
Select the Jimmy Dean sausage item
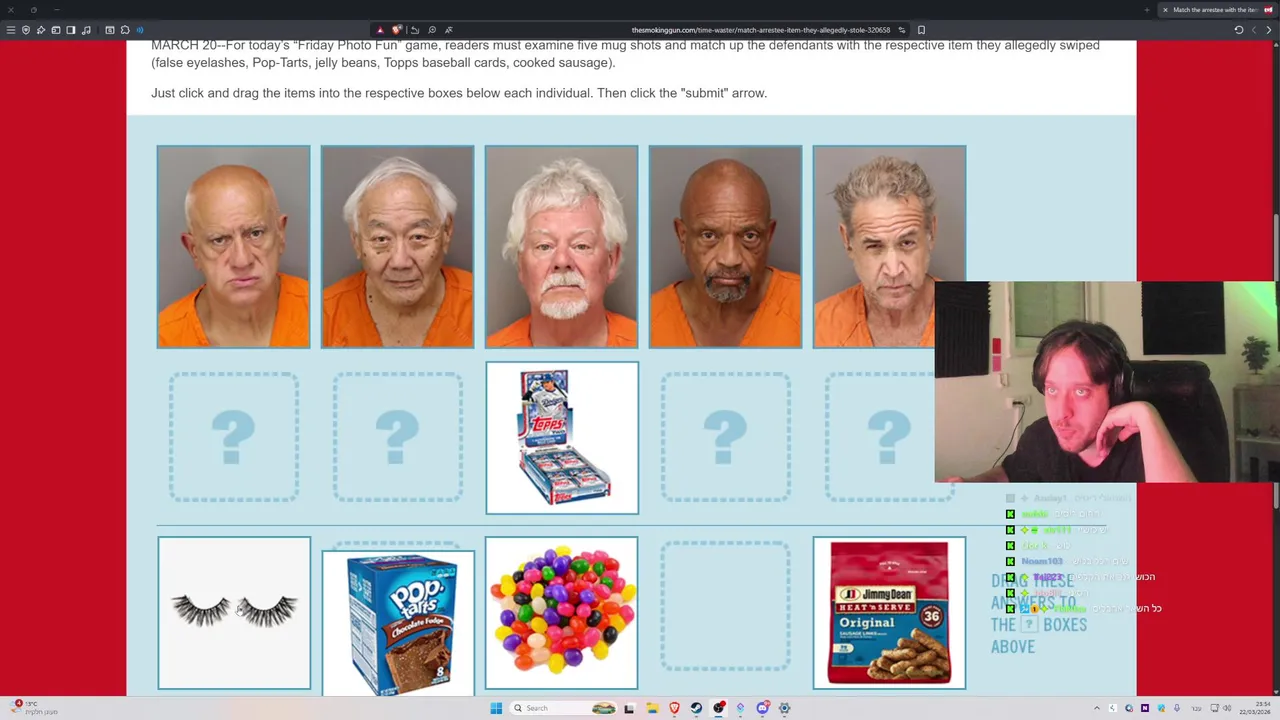pyautogui.click(x=889, y=613)
